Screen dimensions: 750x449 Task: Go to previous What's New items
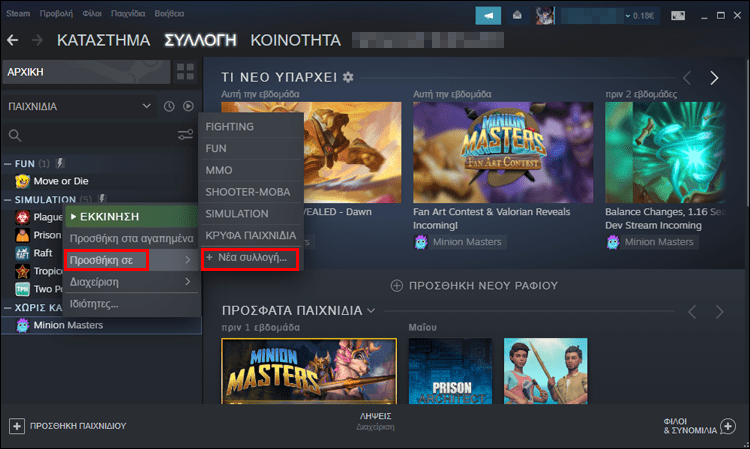click(x=687, y=77)
